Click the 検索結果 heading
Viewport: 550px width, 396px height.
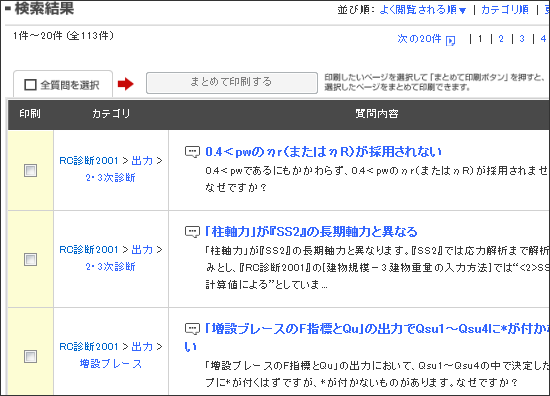coord(44,8)
